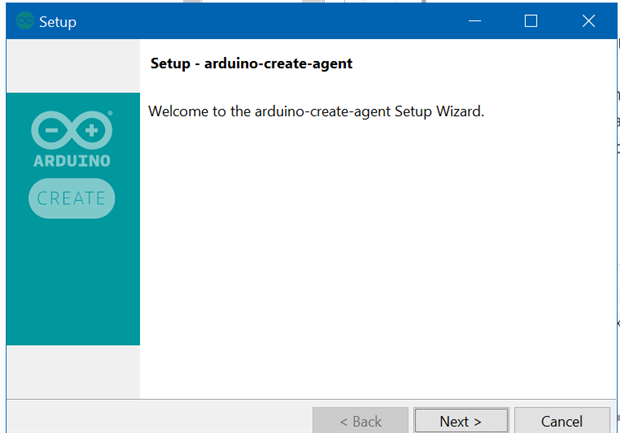620x433 pixels.
Task: Maximize the Setup window
Action: pos(531,21)
